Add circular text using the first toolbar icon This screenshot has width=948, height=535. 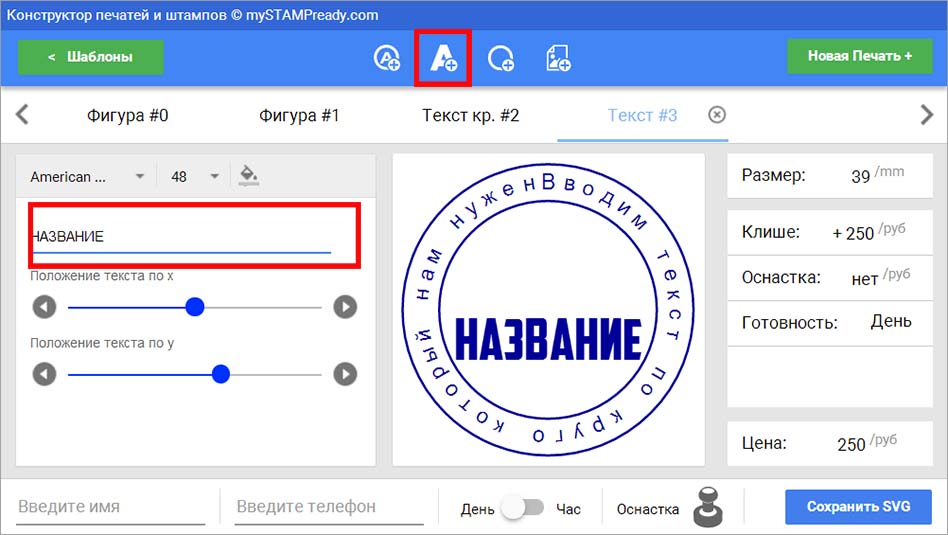pos(387,58)
